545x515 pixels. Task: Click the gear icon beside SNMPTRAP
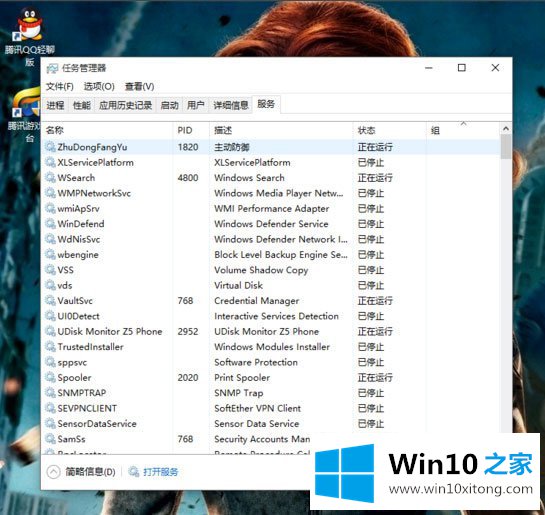pyautogui.click(x=51, y=393)
